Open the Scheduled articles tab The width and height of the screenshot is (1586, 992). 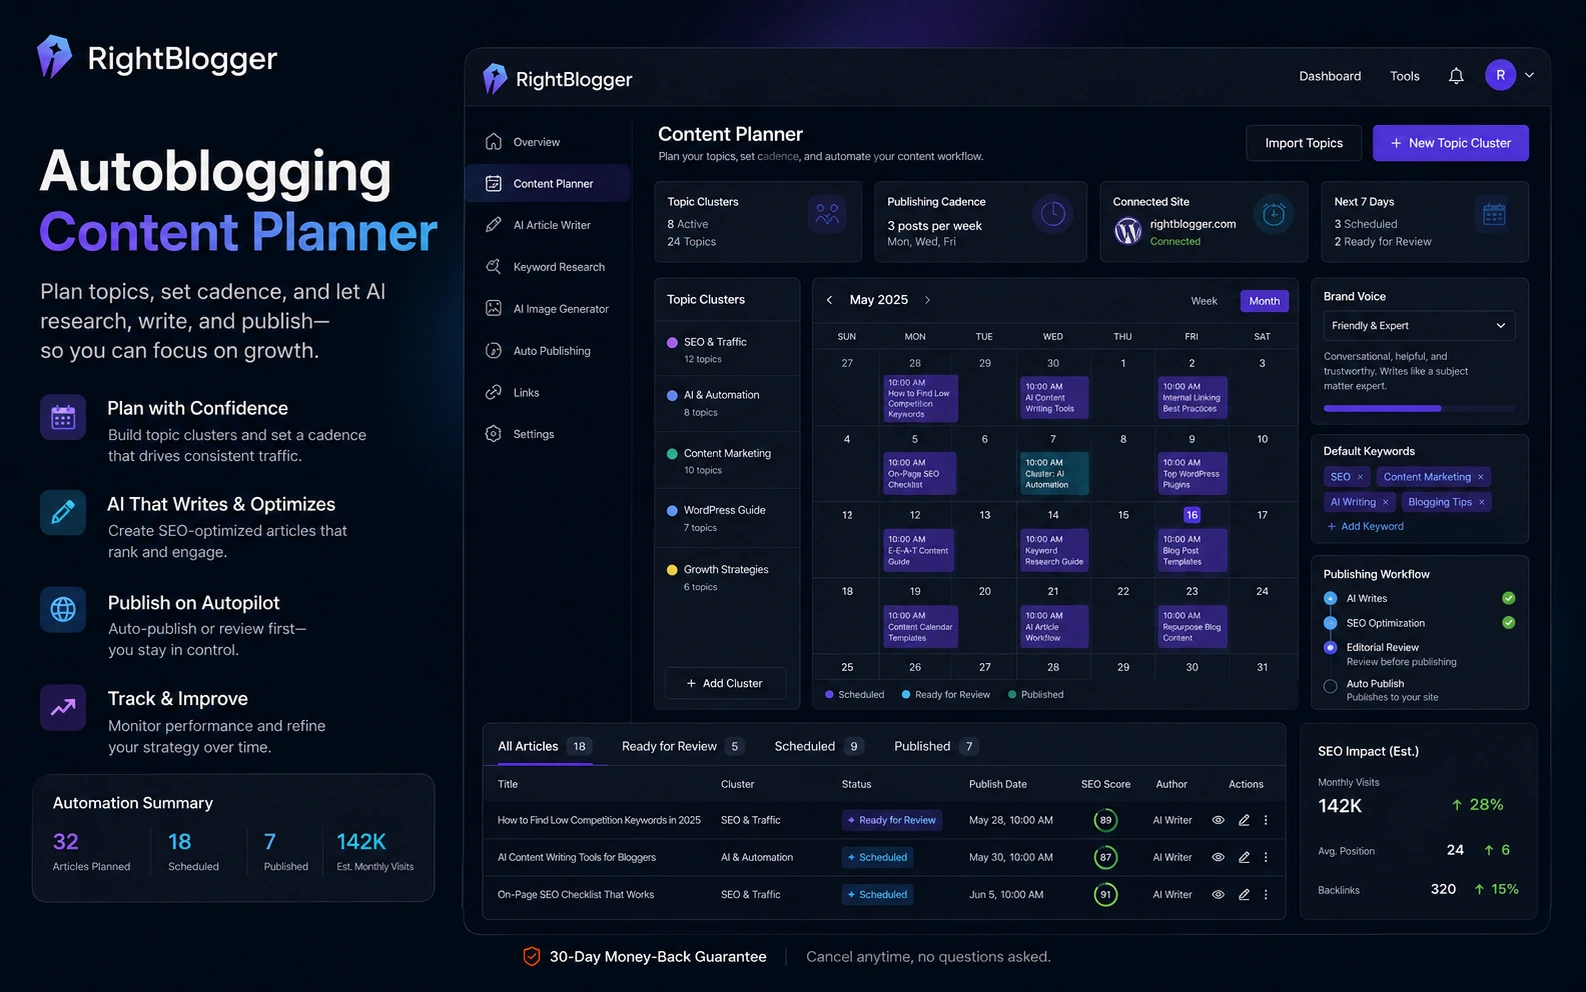819,746
